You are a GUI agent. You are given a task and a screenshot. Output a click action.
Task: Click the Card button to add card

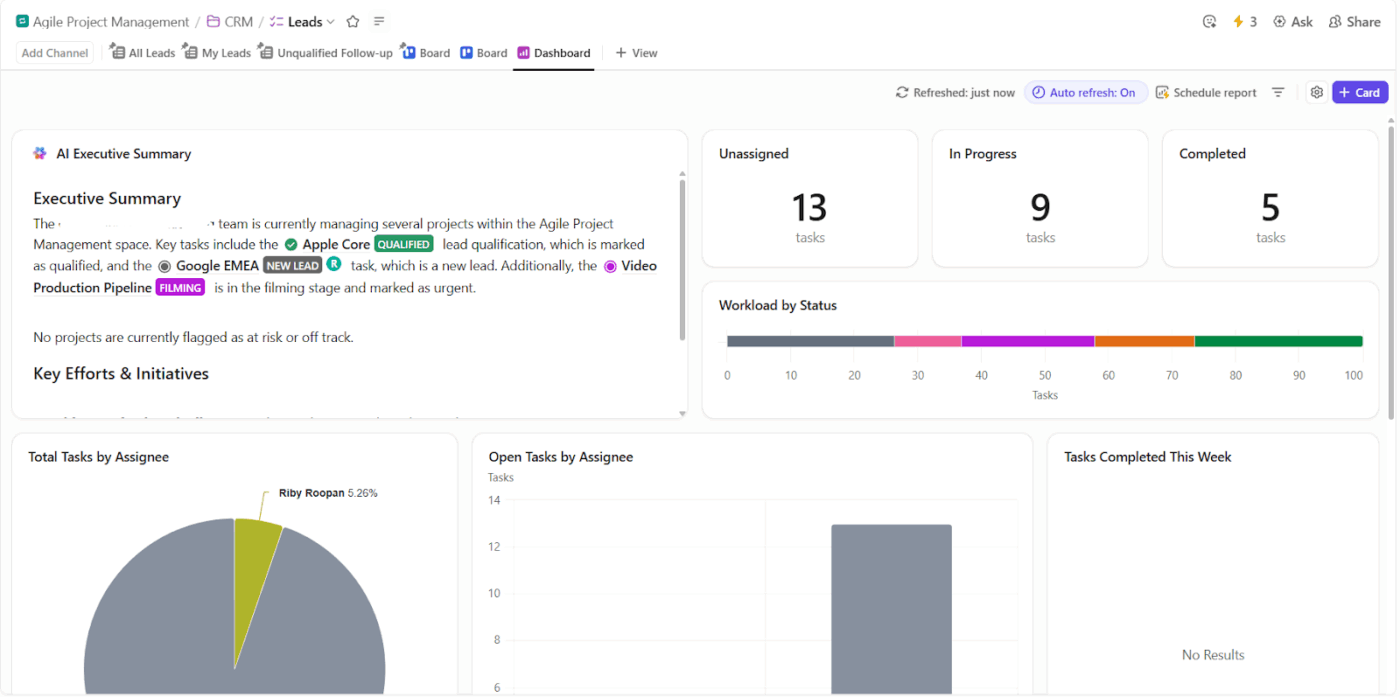pos(1360,92)
